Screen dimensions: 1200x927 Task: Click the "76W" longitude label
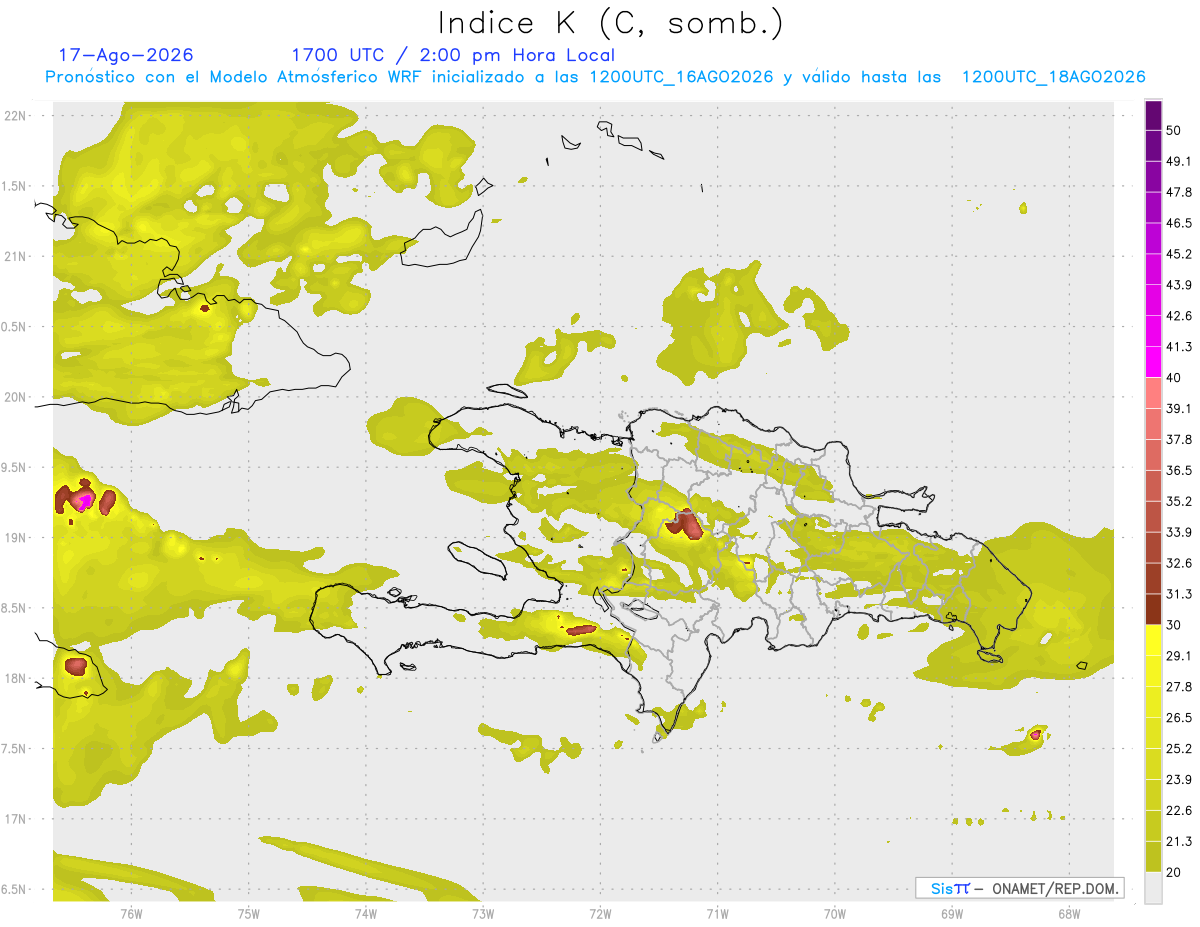click(x=131, y=913)
